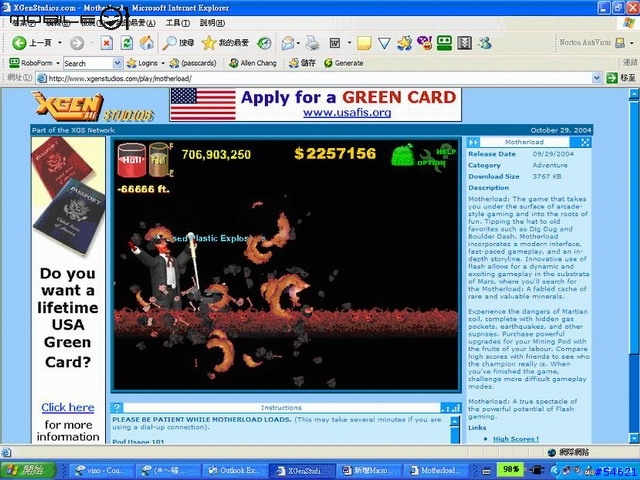Click the red Hull gauge in the game
640x480 pixels.
tap(131, 160)
